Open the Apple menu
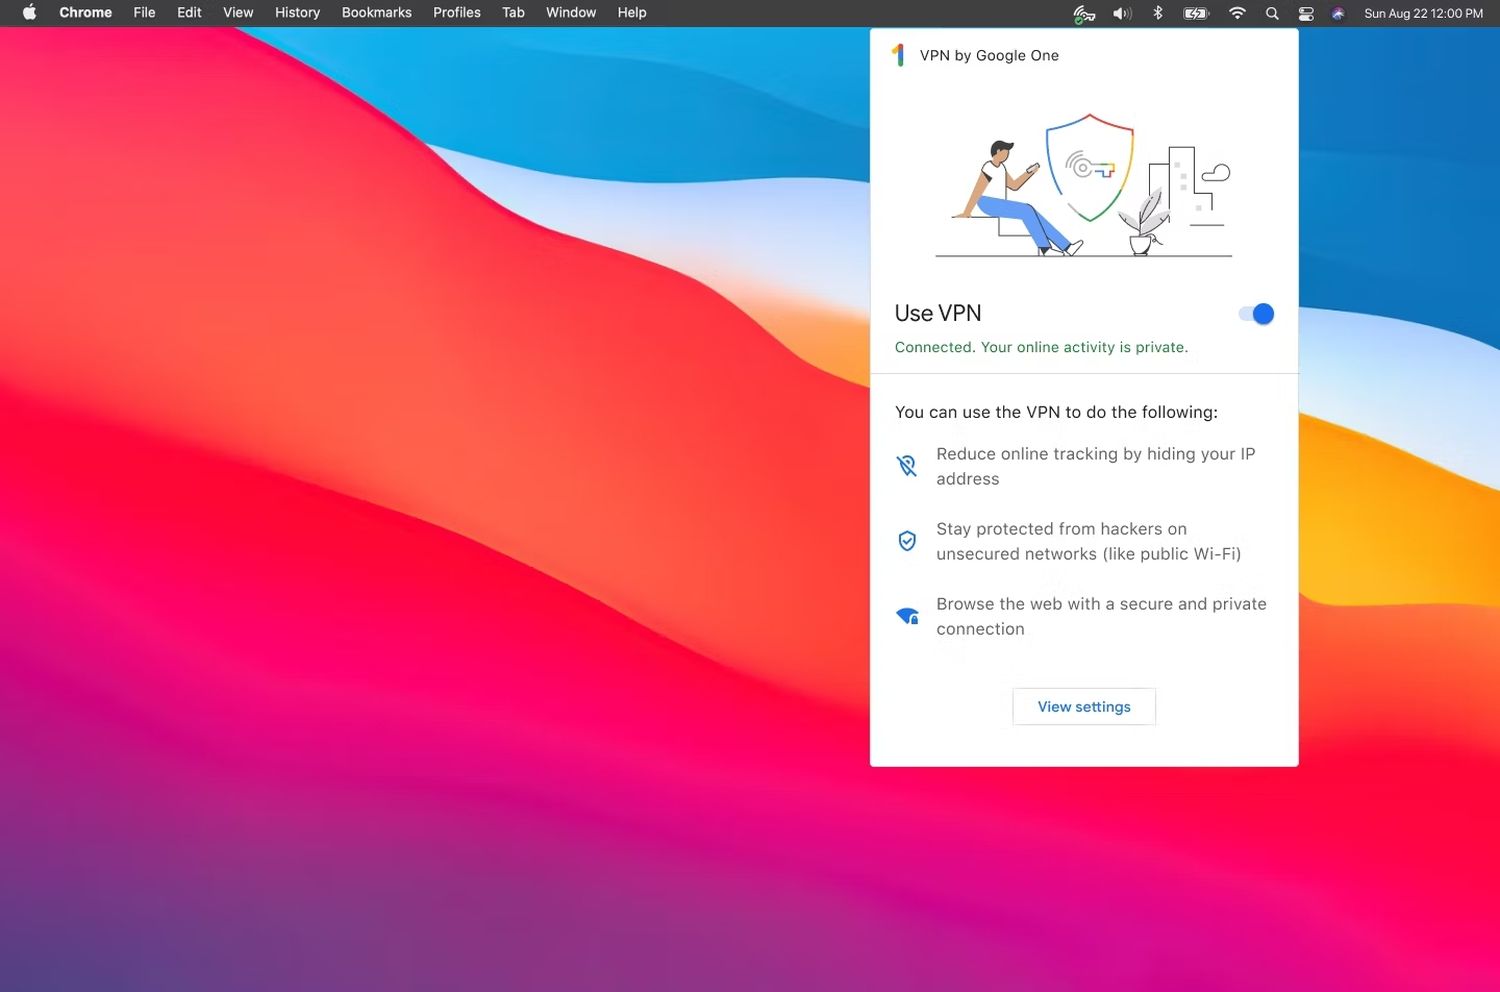Image resolution: width=1500 pixels, height=992 pixels. coord(29,13)
